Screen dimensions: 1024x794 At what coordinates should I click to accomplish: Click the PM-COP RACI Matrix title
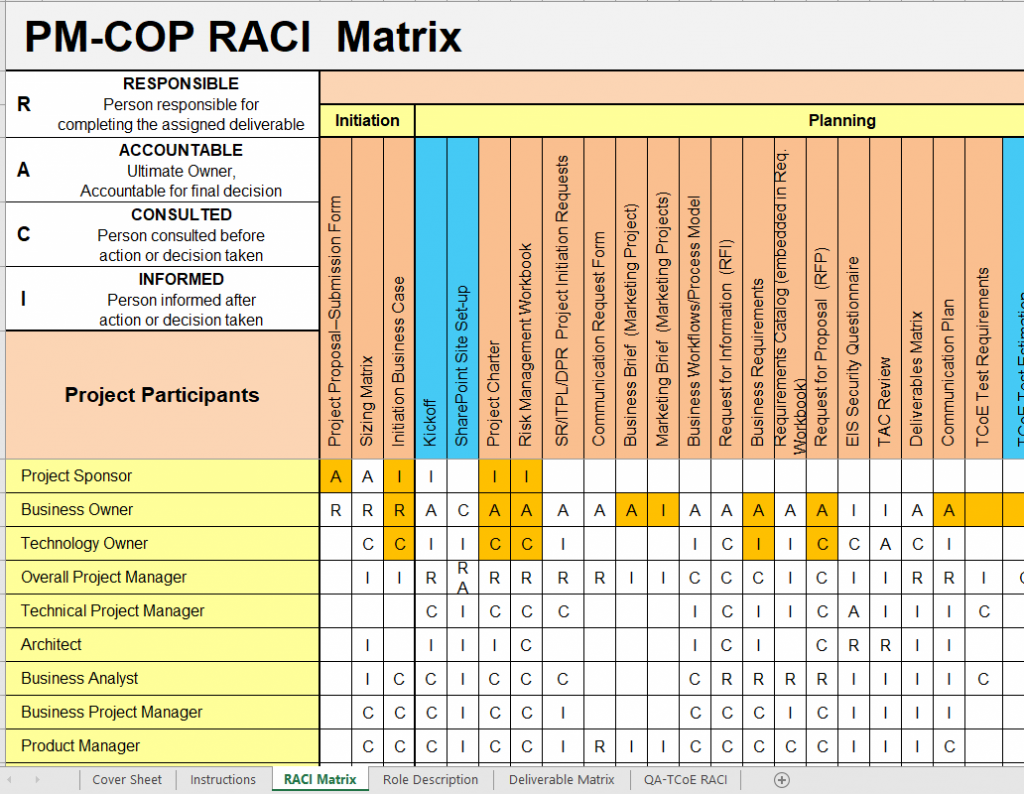tap(242, 33)
